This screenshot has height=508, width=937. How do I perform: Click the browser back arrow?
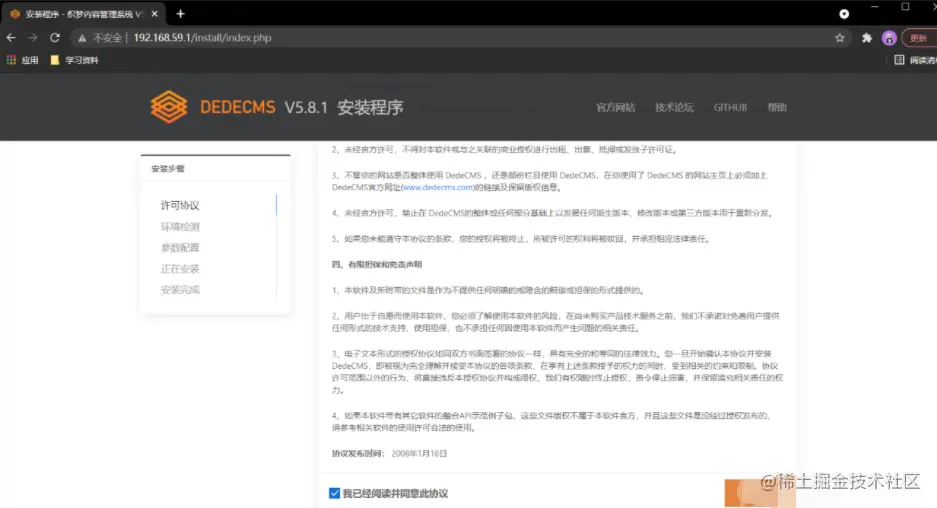coord(11,38)
